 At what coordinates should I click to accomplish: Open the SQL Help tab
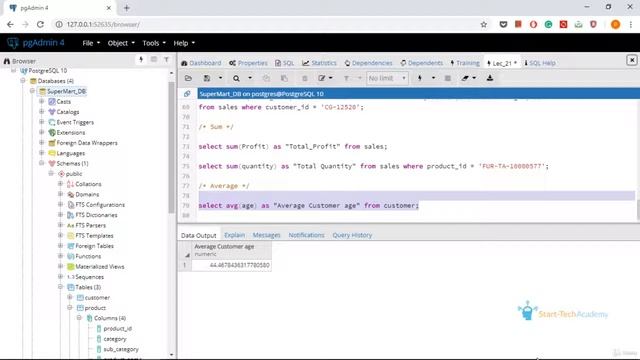pos(540,63)
